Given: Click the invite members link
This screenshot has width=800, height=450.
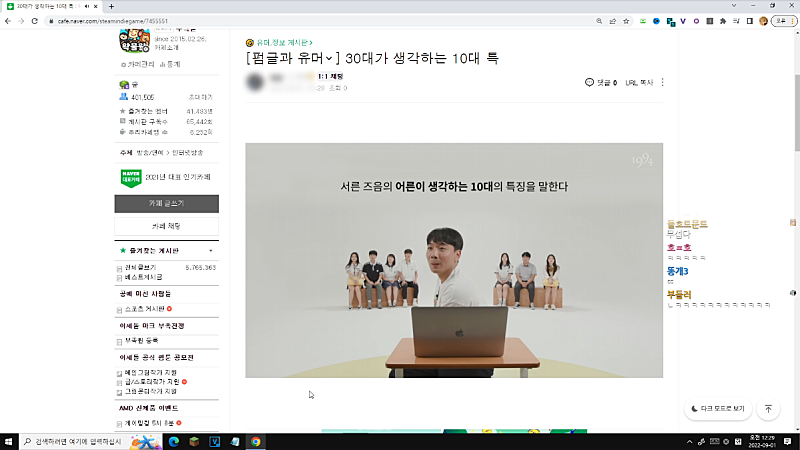Looking at the screenshot, I should pyautogui.click(x=201, y=97).
